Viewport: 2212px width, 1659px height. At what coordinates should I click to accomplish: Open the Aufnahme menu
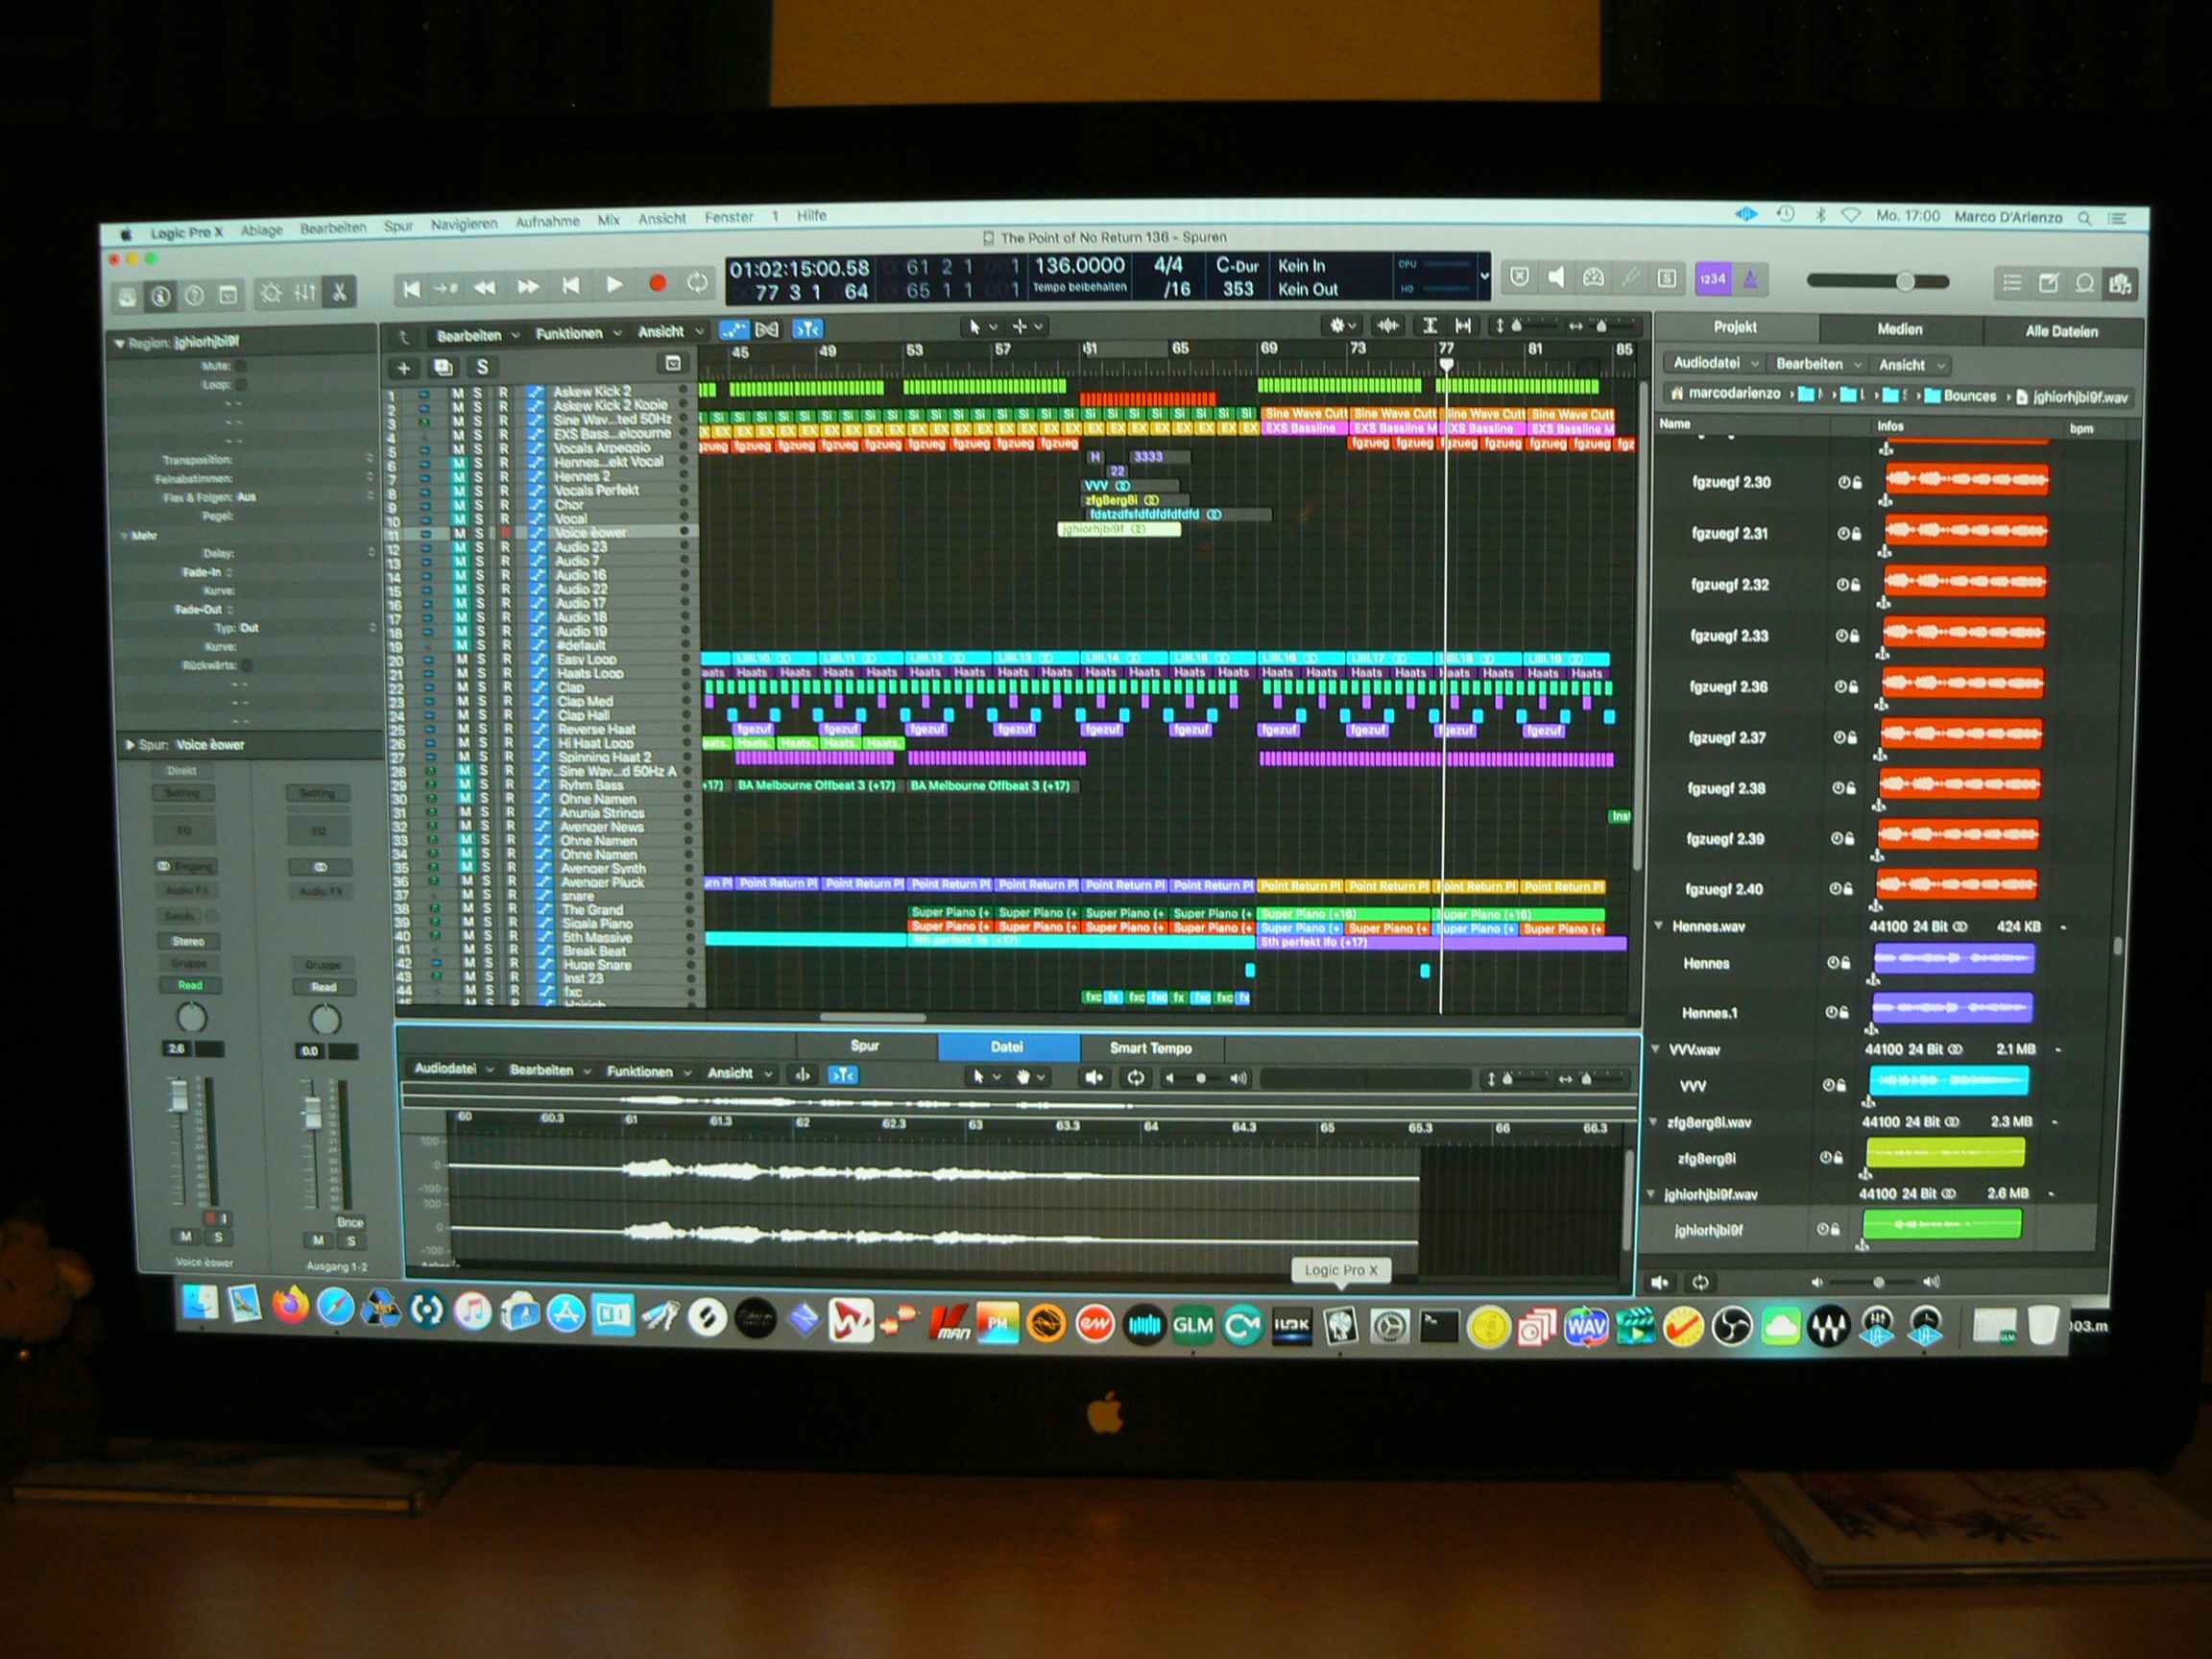tap(547, 222)
